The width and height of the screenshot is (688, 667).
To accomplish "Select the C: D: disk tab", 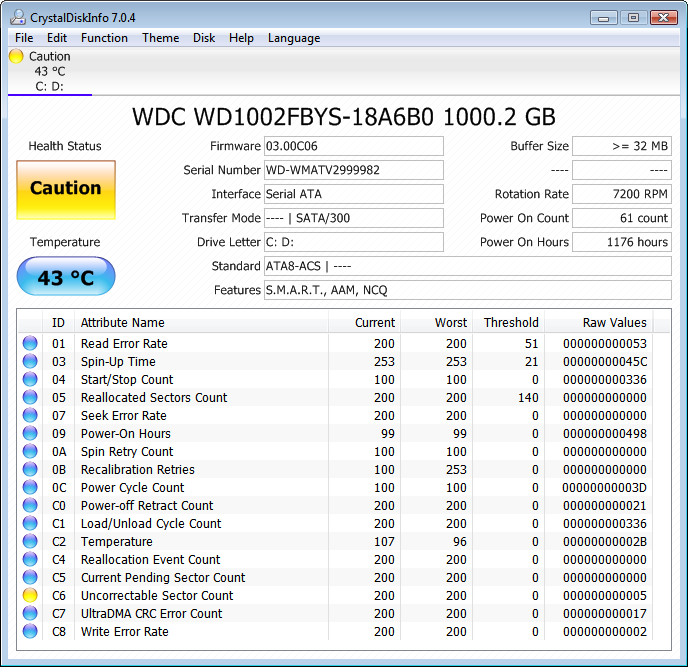I will (49, 86).
